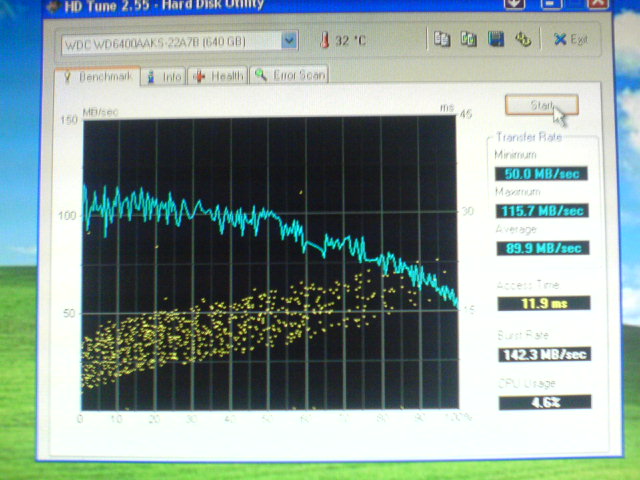
Task: Select the Health tab
Action: (x=219, y=76)
